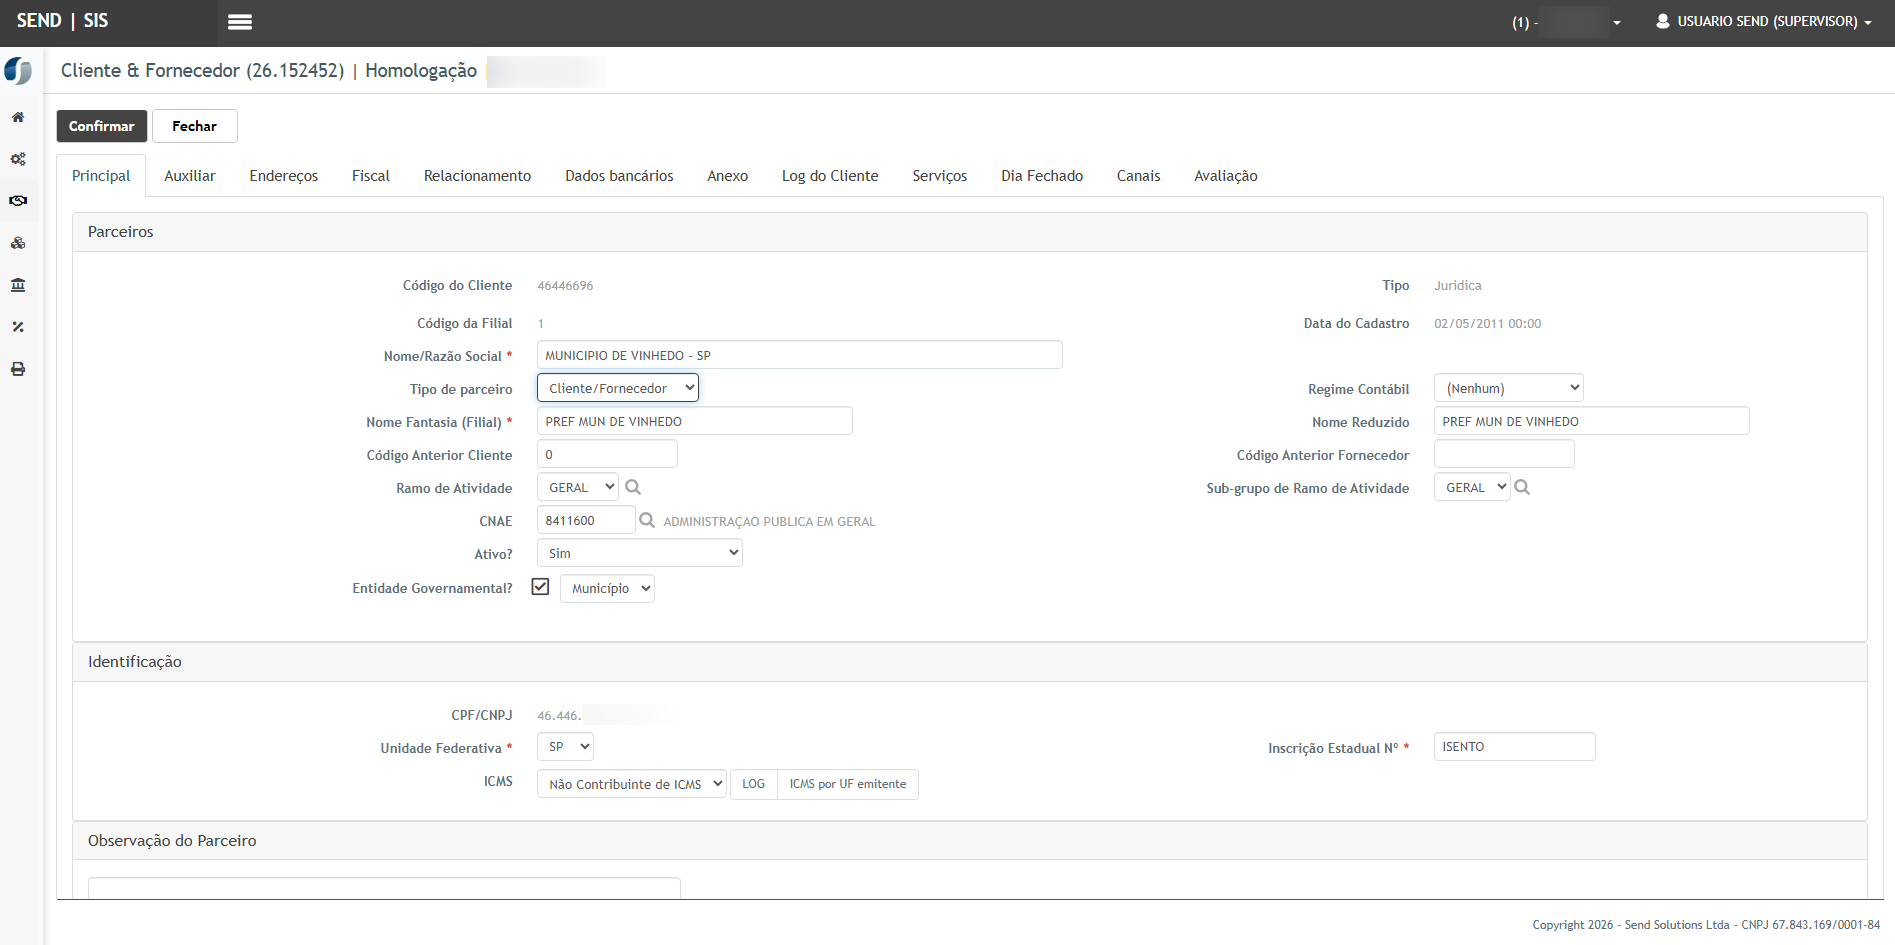Open the printer sidebar icon
This screenshot has height=945, width=1895.
[x=18, y=369]
